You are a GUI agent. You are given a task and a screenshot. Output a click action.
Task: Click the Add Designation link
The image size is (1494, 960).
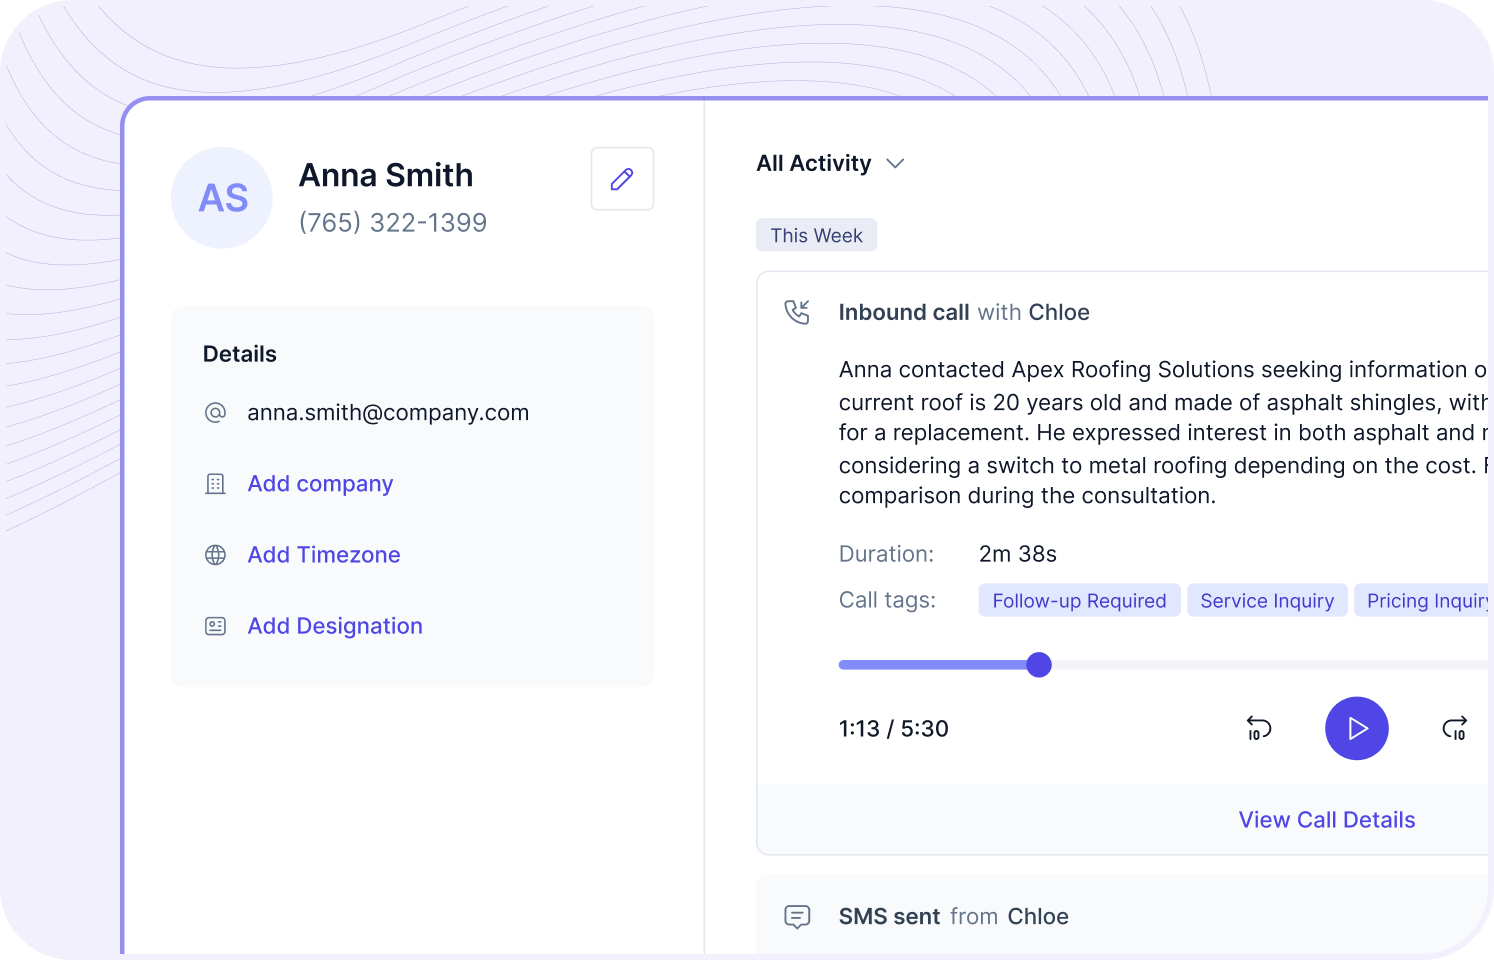335,626
